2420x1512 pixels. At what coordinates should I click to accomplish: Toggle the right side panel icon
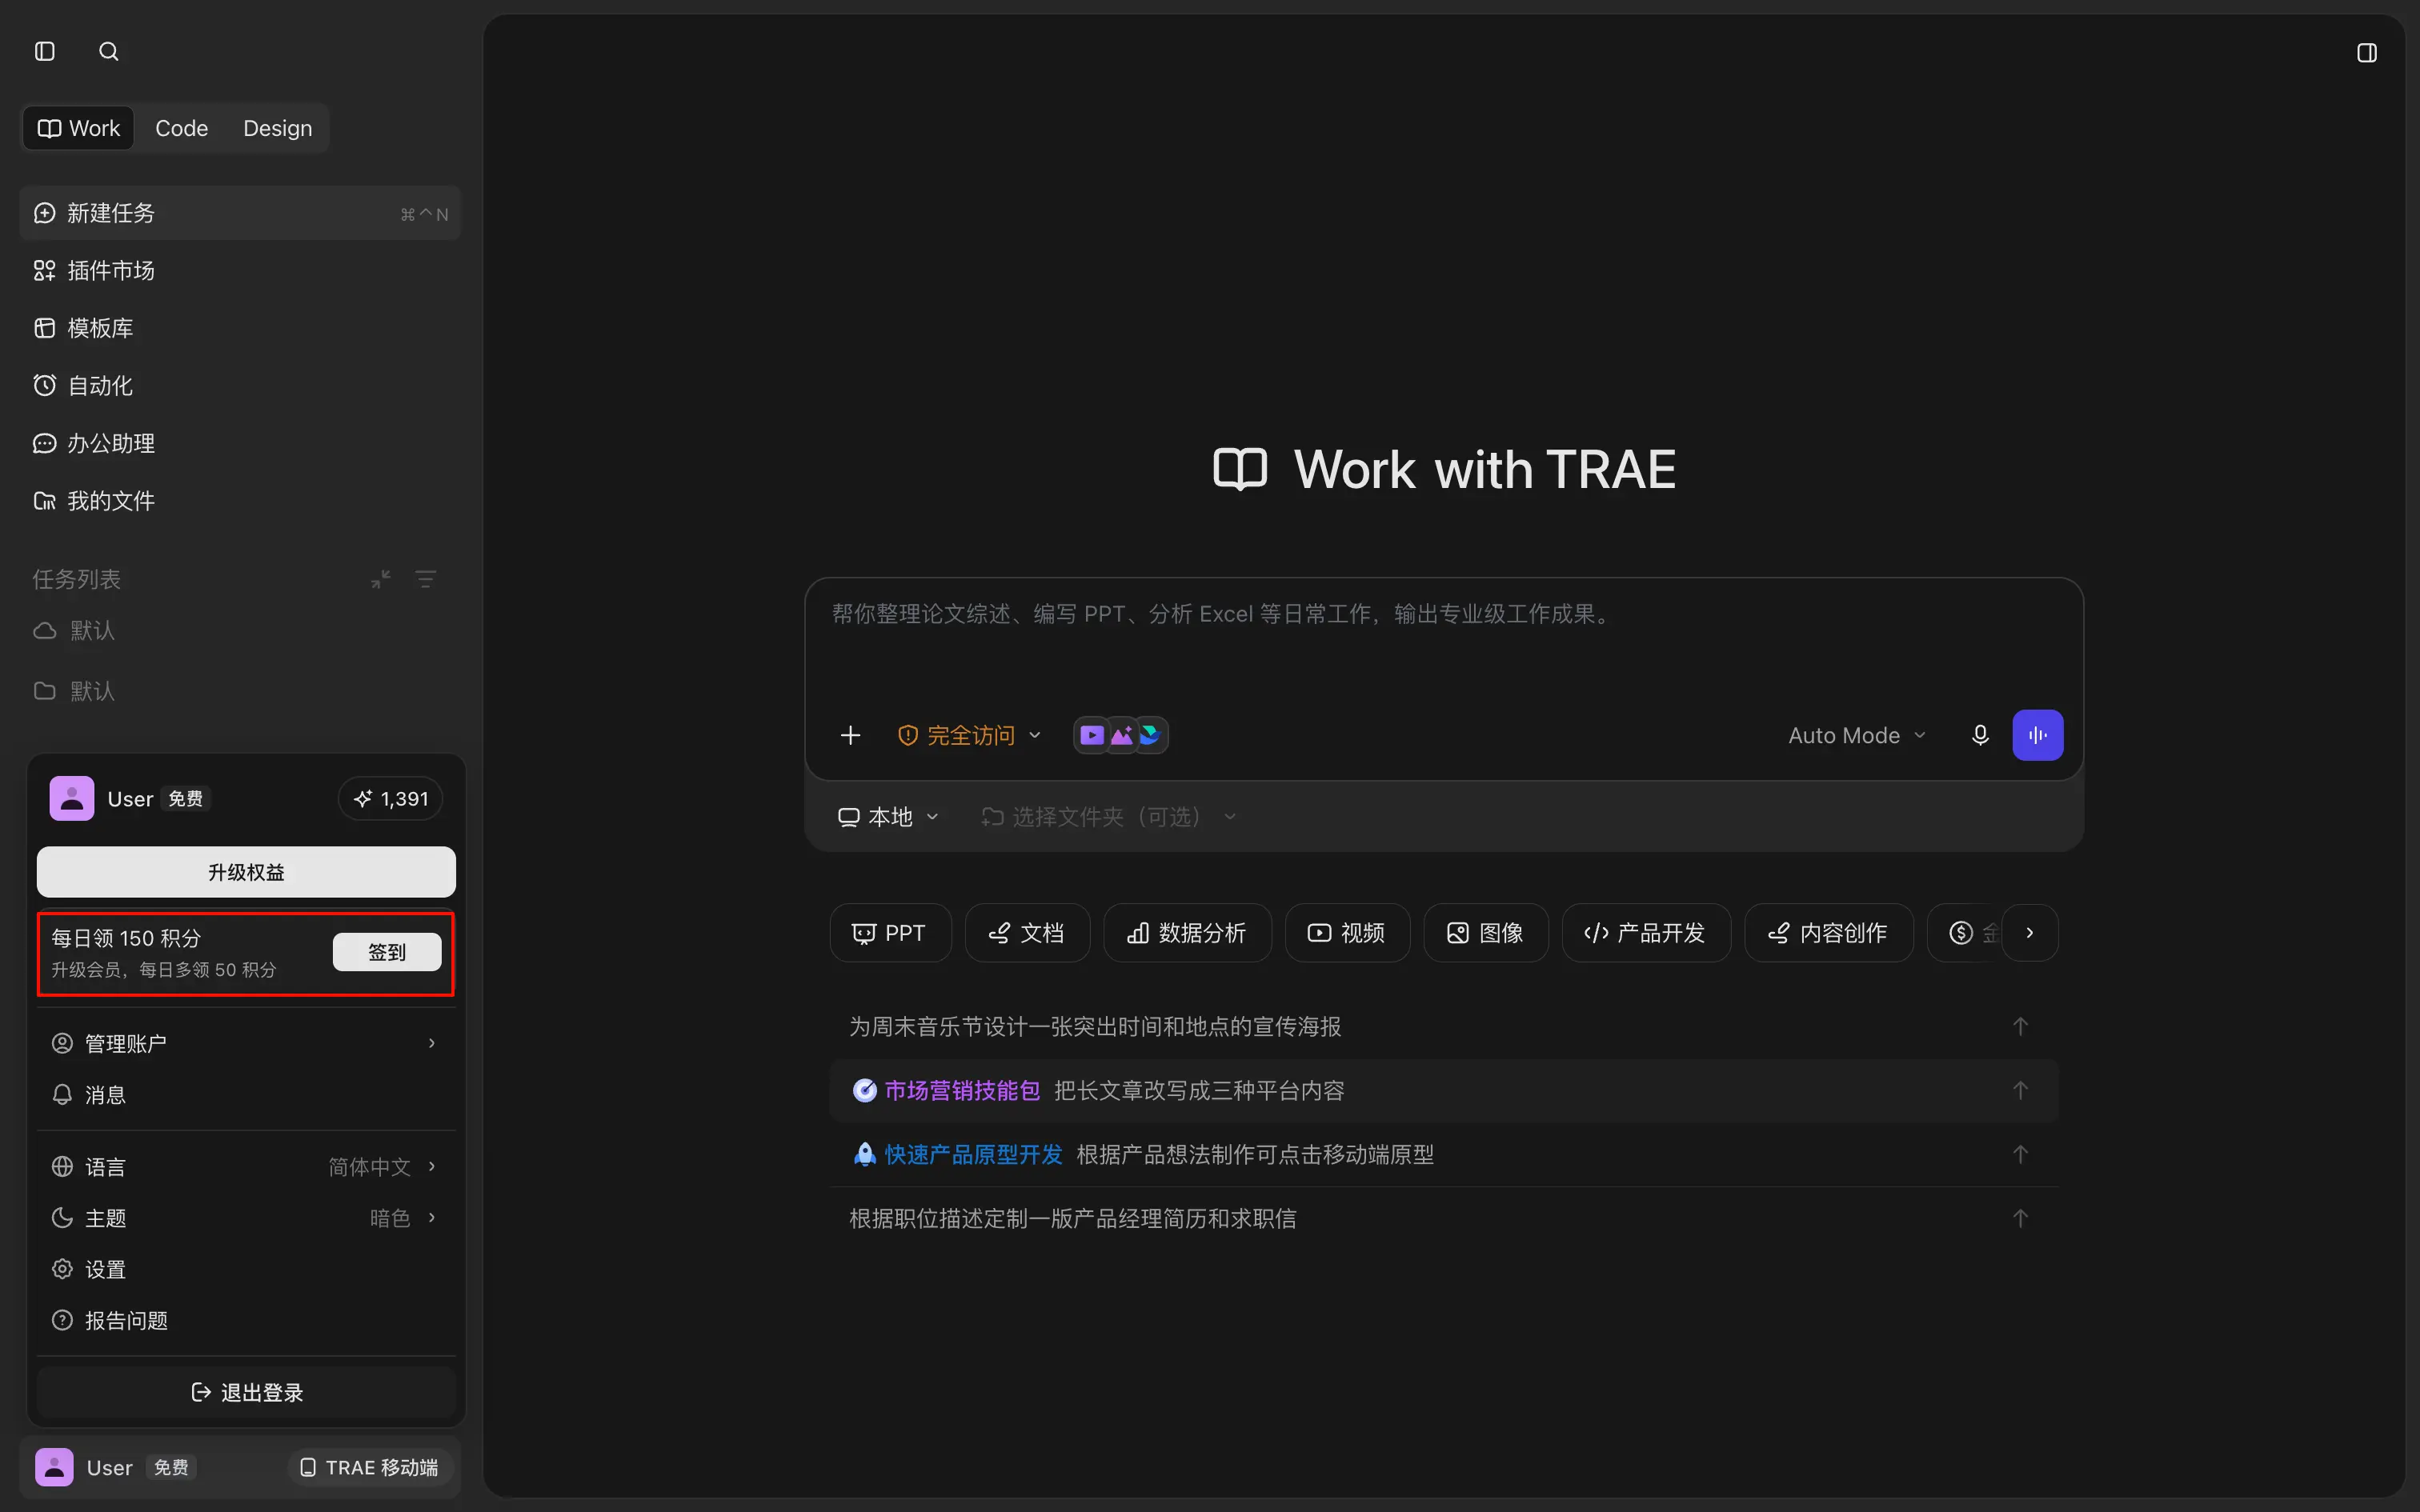(x=2367, y=53)
